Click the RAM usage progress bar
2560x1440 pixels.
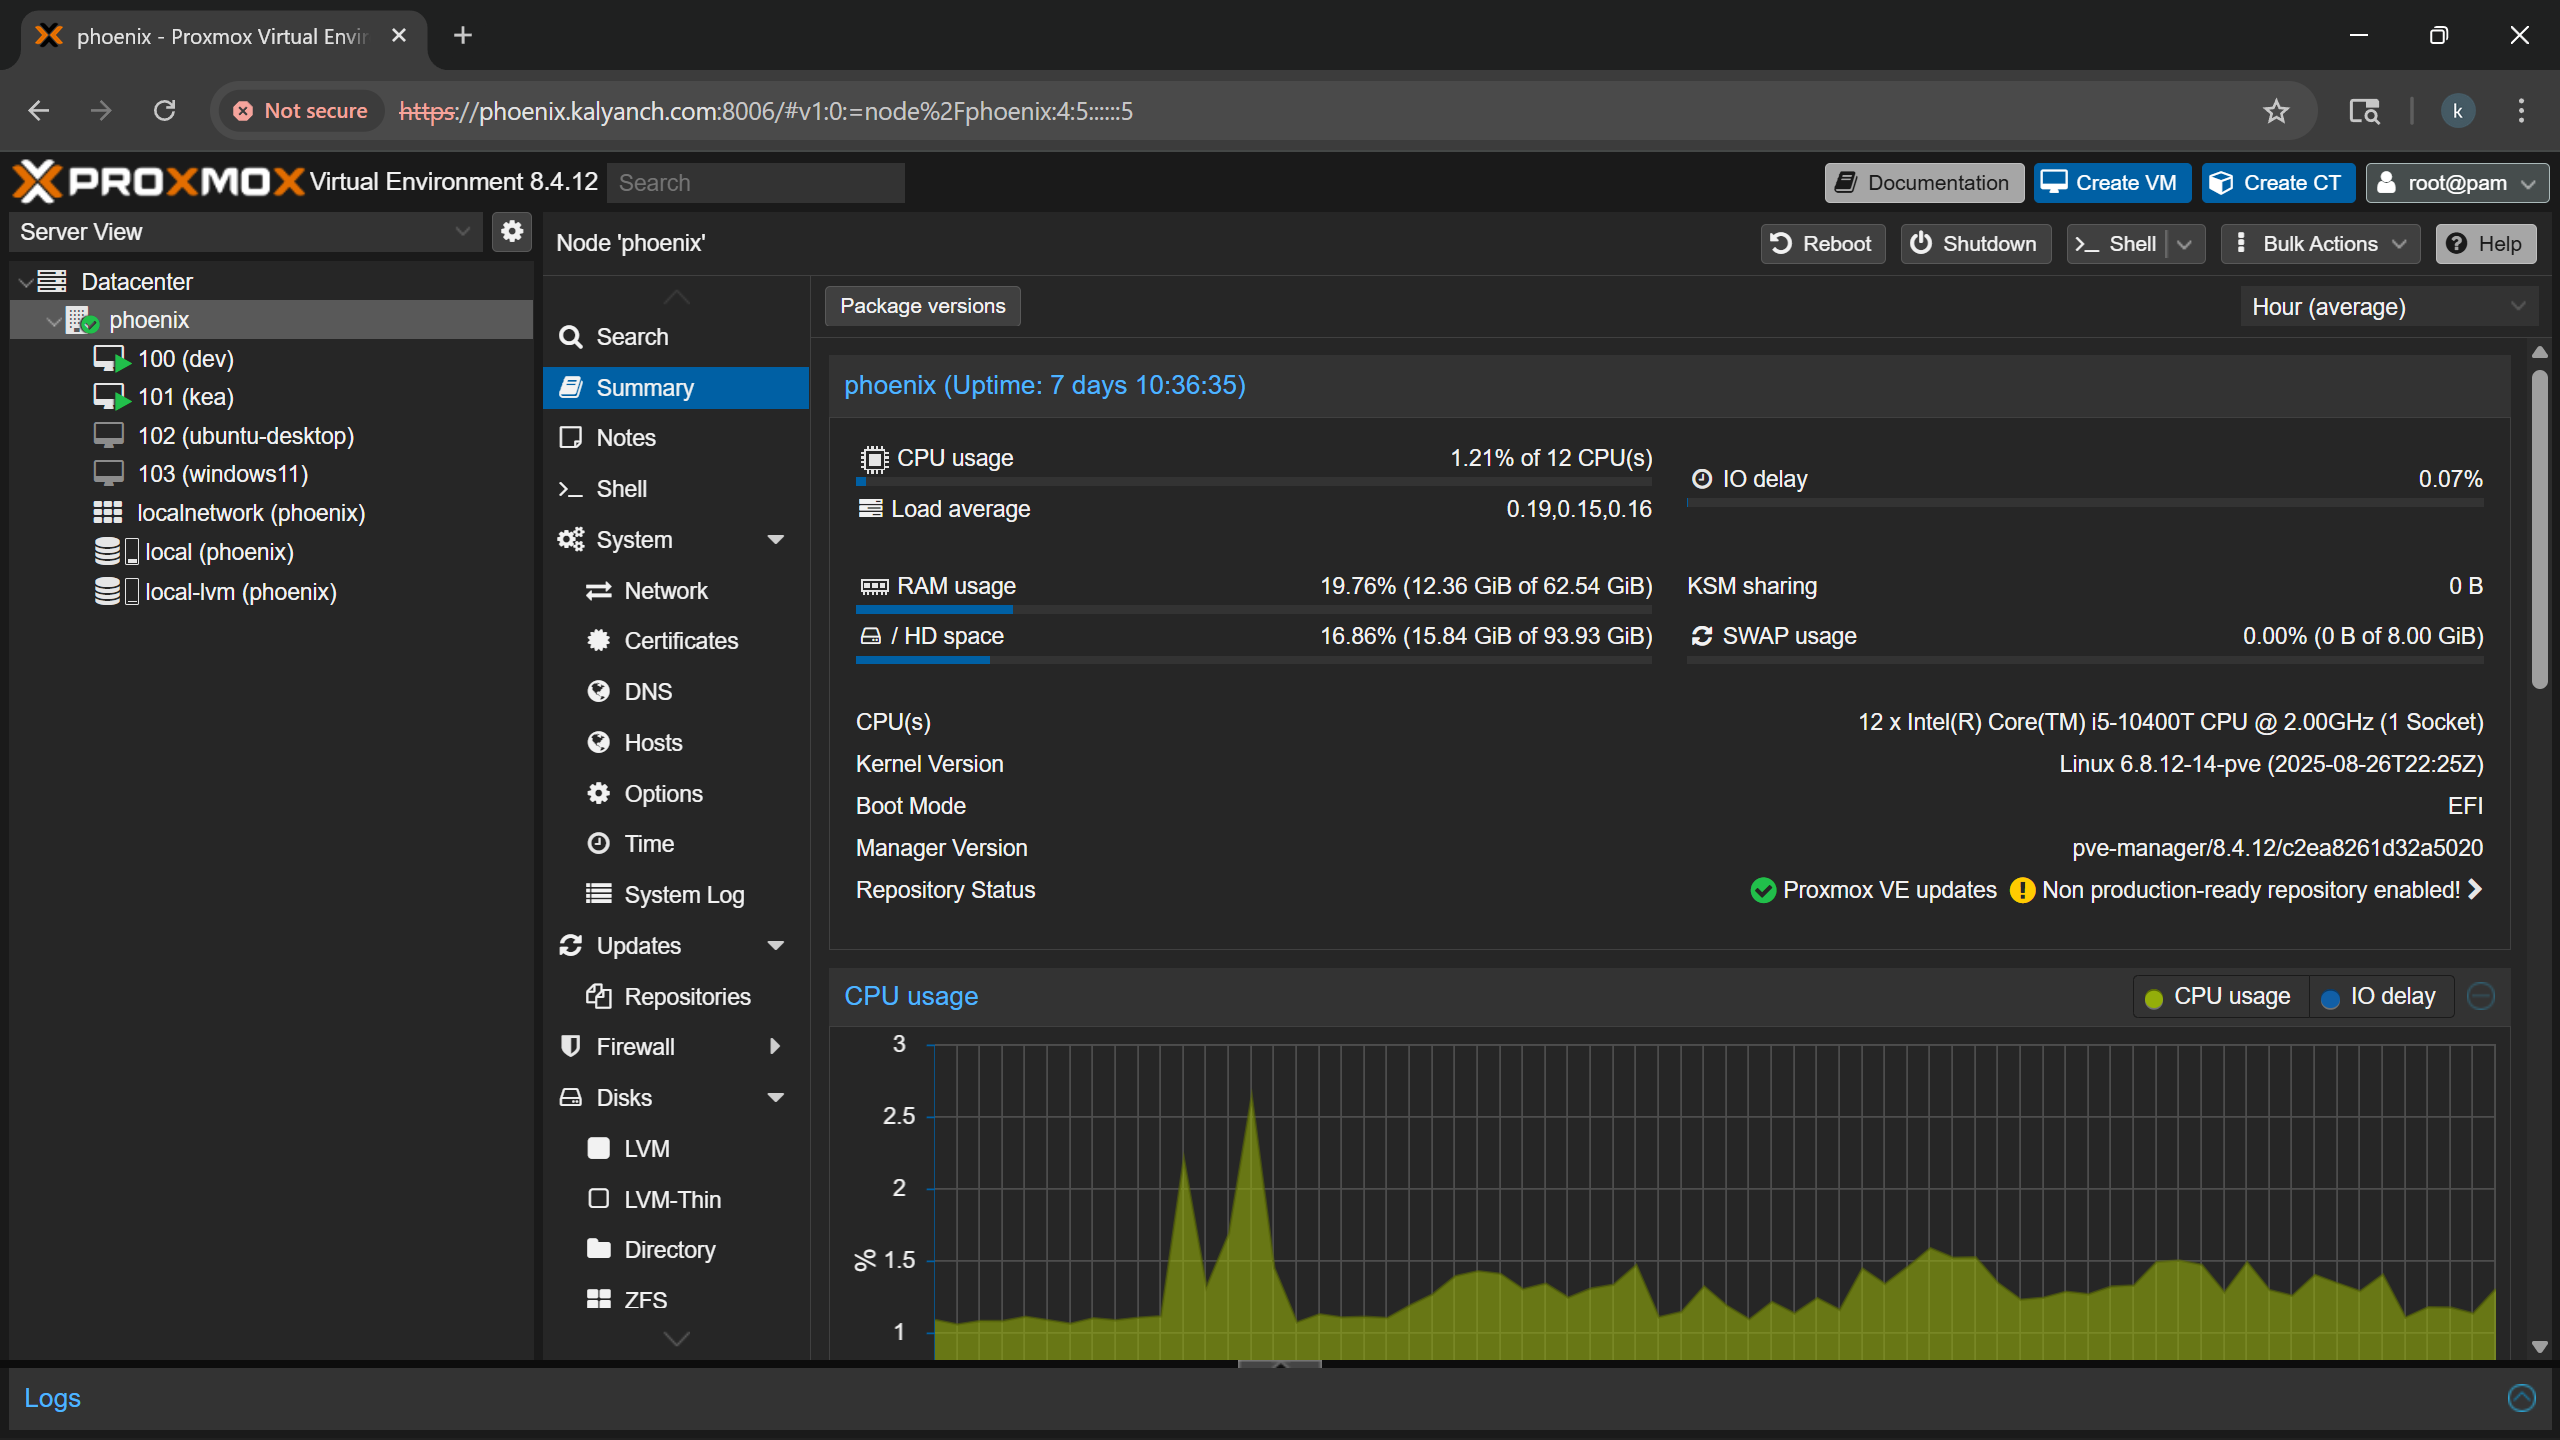(x=1255, y=609)
